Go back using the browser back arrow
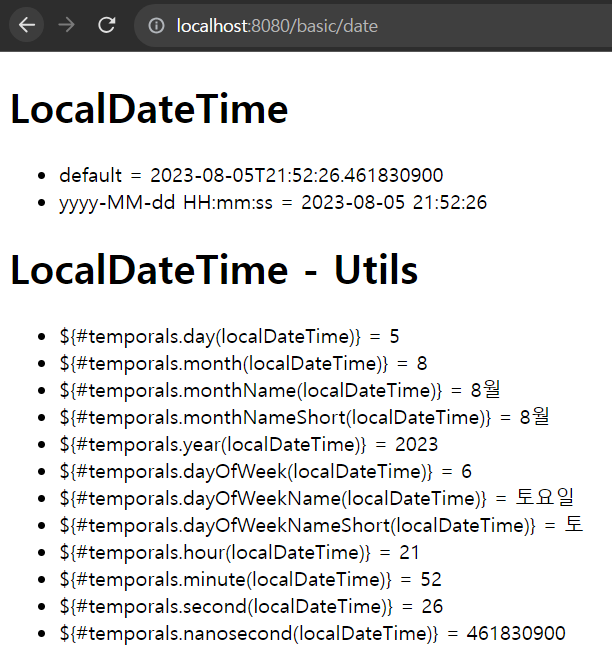This screenshot has width=612, height=650. coord(27,25)
